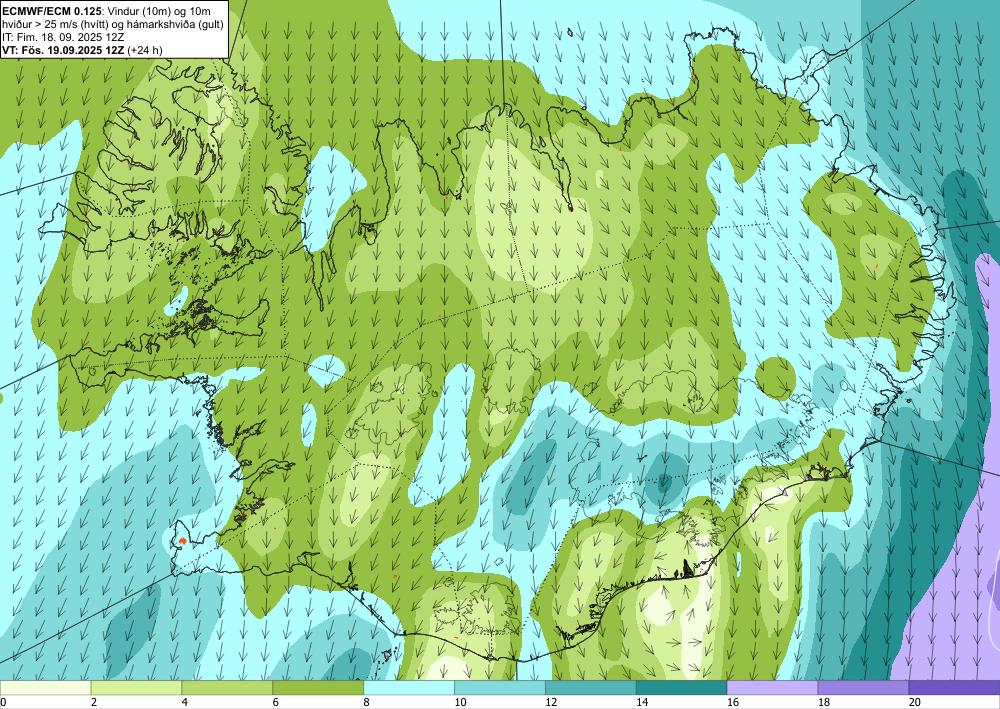Click the legend label "18"
The image size is (1000, 709).
[823, 703]
